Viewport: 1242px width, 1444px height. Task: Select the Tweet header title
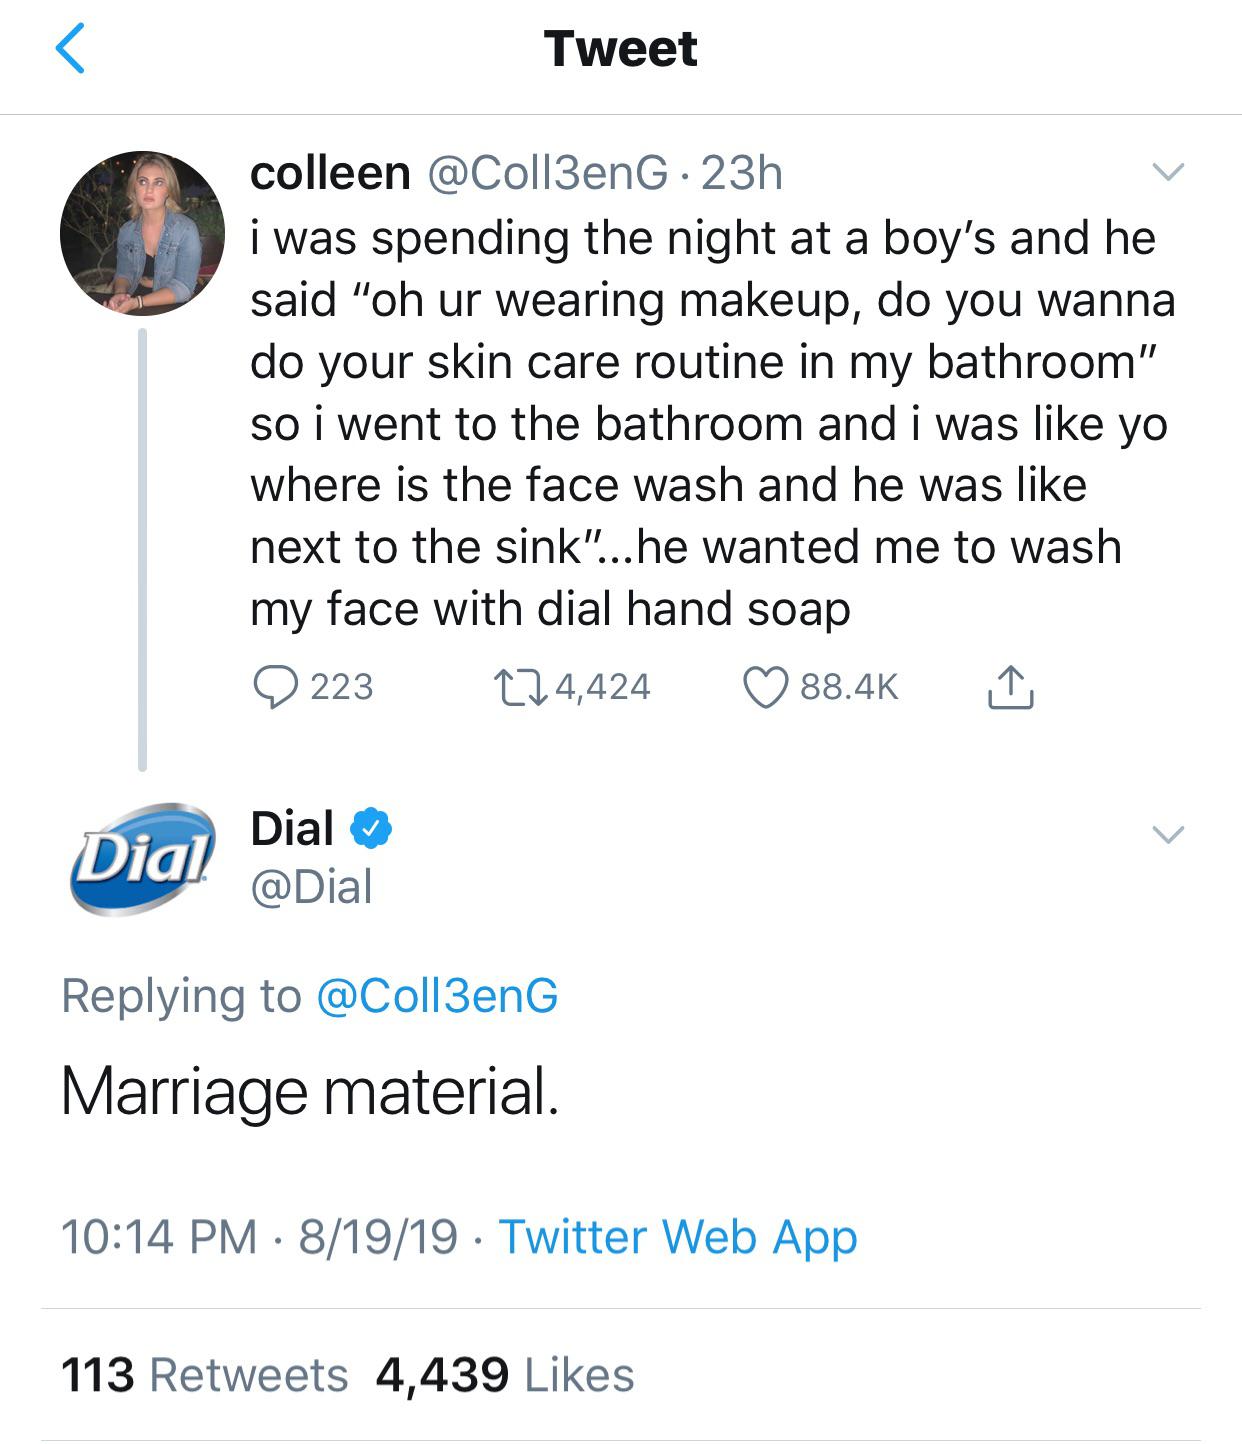620,50
